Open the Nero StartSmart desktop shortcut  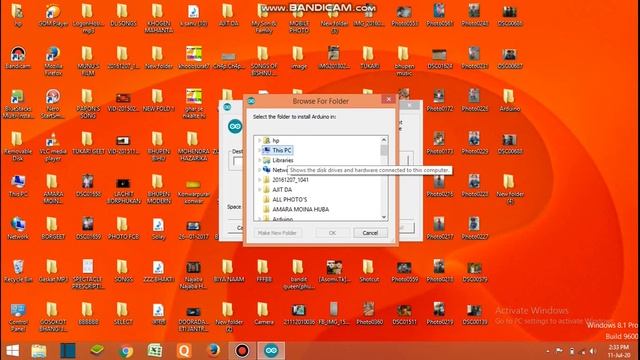[x=53, y=104]
